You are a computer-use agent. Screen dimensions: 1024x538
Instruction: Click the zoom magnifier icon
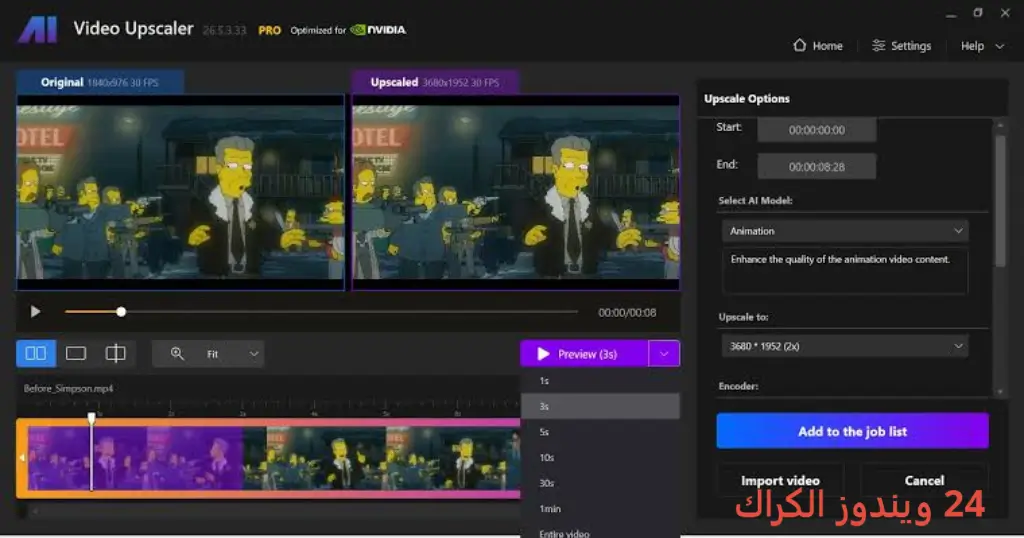(177, 353)
